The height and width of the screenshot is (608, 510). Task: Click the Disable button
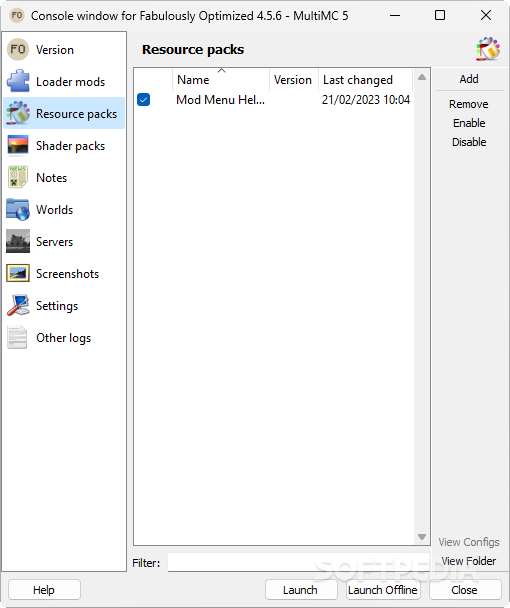pyautogui.click(x=469, y=142)
